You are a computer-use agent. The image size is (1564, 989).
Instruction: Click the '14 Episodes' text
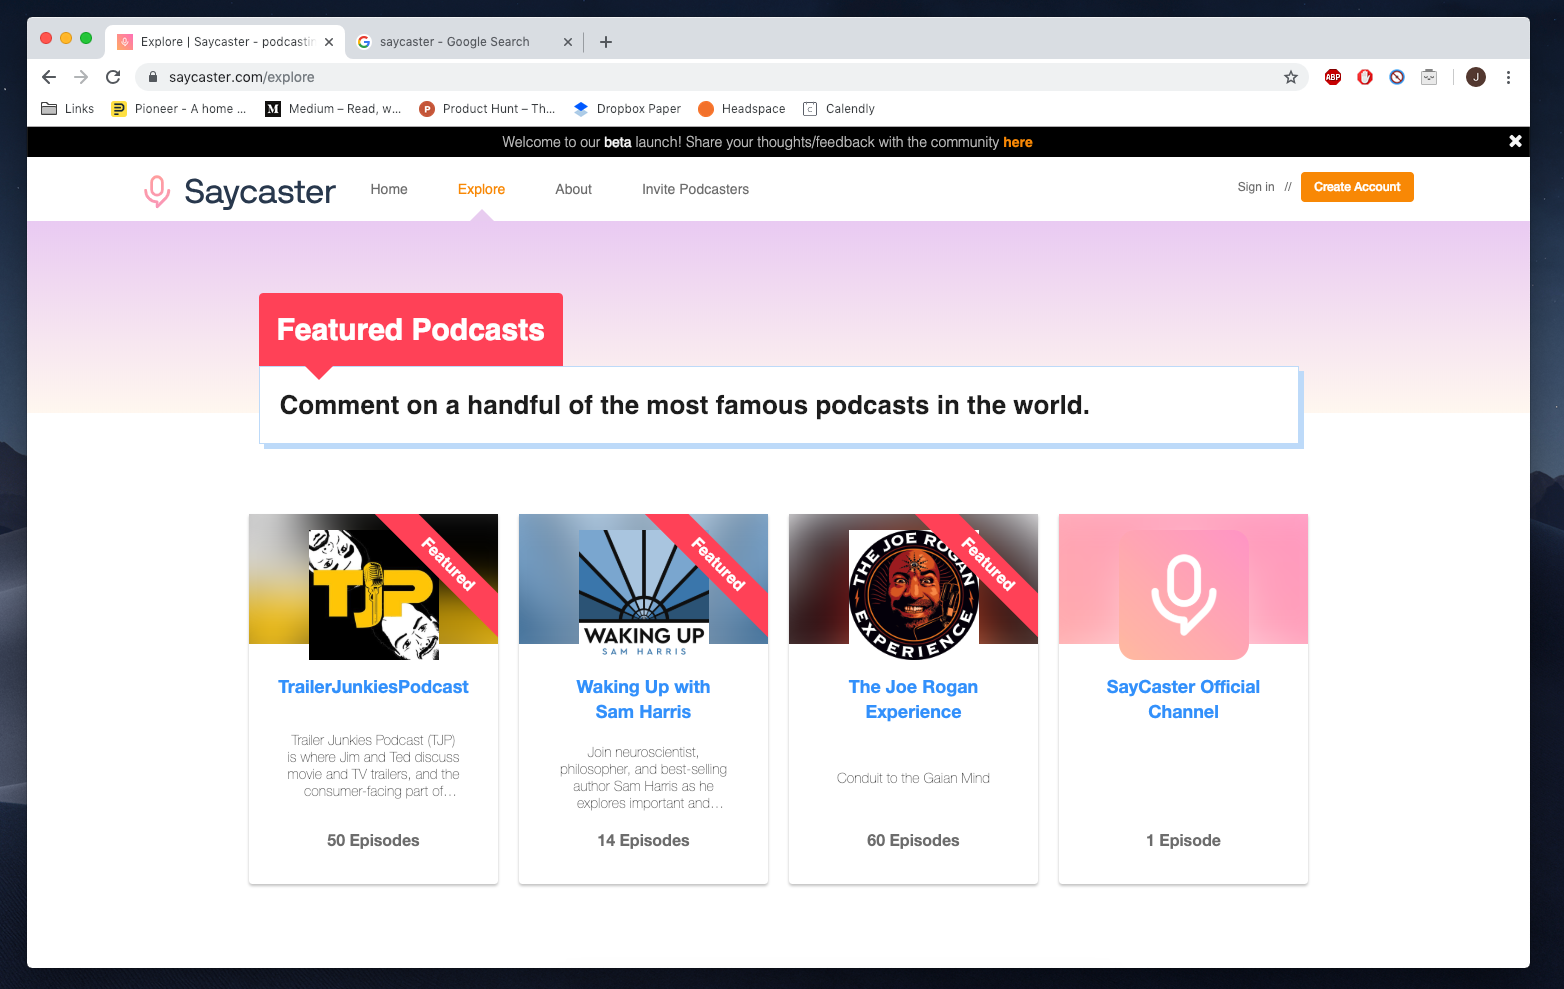click(643, 841)
